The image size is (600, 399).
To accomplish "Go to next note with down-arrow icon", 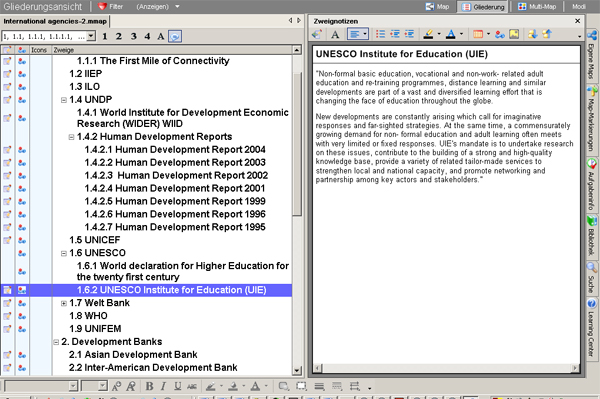I will click(x=532, y=34).
